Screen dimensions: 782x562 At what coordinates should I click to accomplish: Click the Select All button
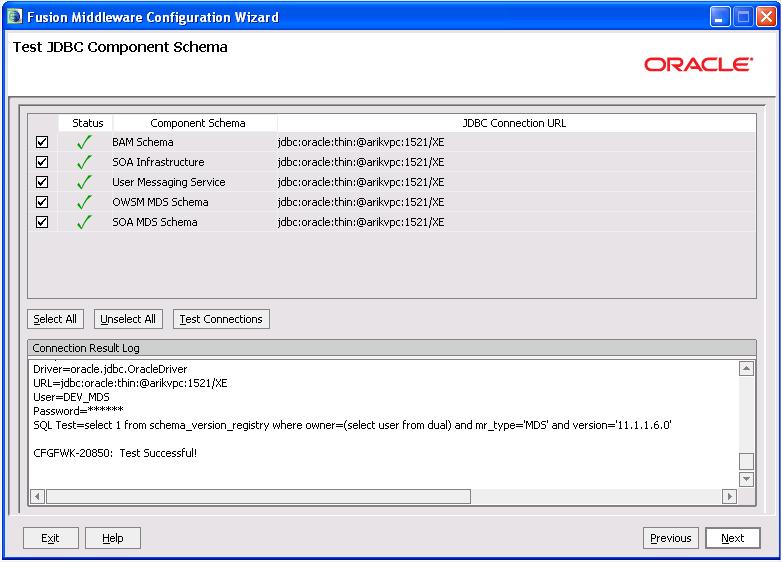pos(55,319)
